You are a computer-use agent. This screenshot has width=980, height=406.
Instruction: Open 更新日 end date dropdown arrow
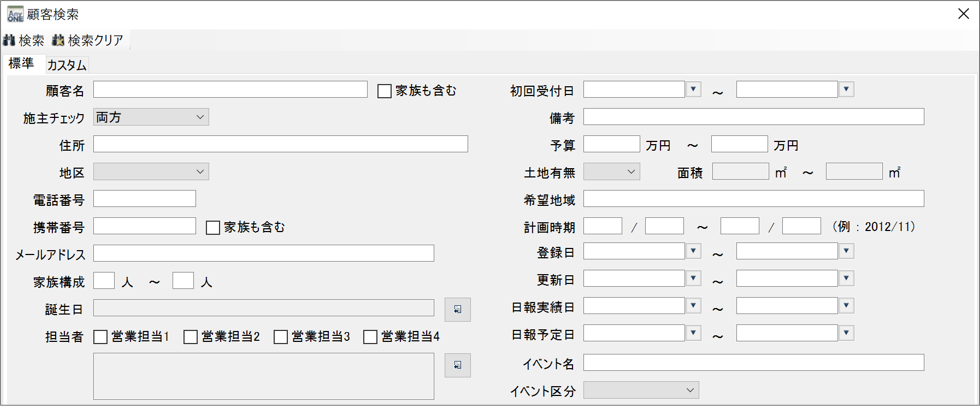[x=846, y=278]
